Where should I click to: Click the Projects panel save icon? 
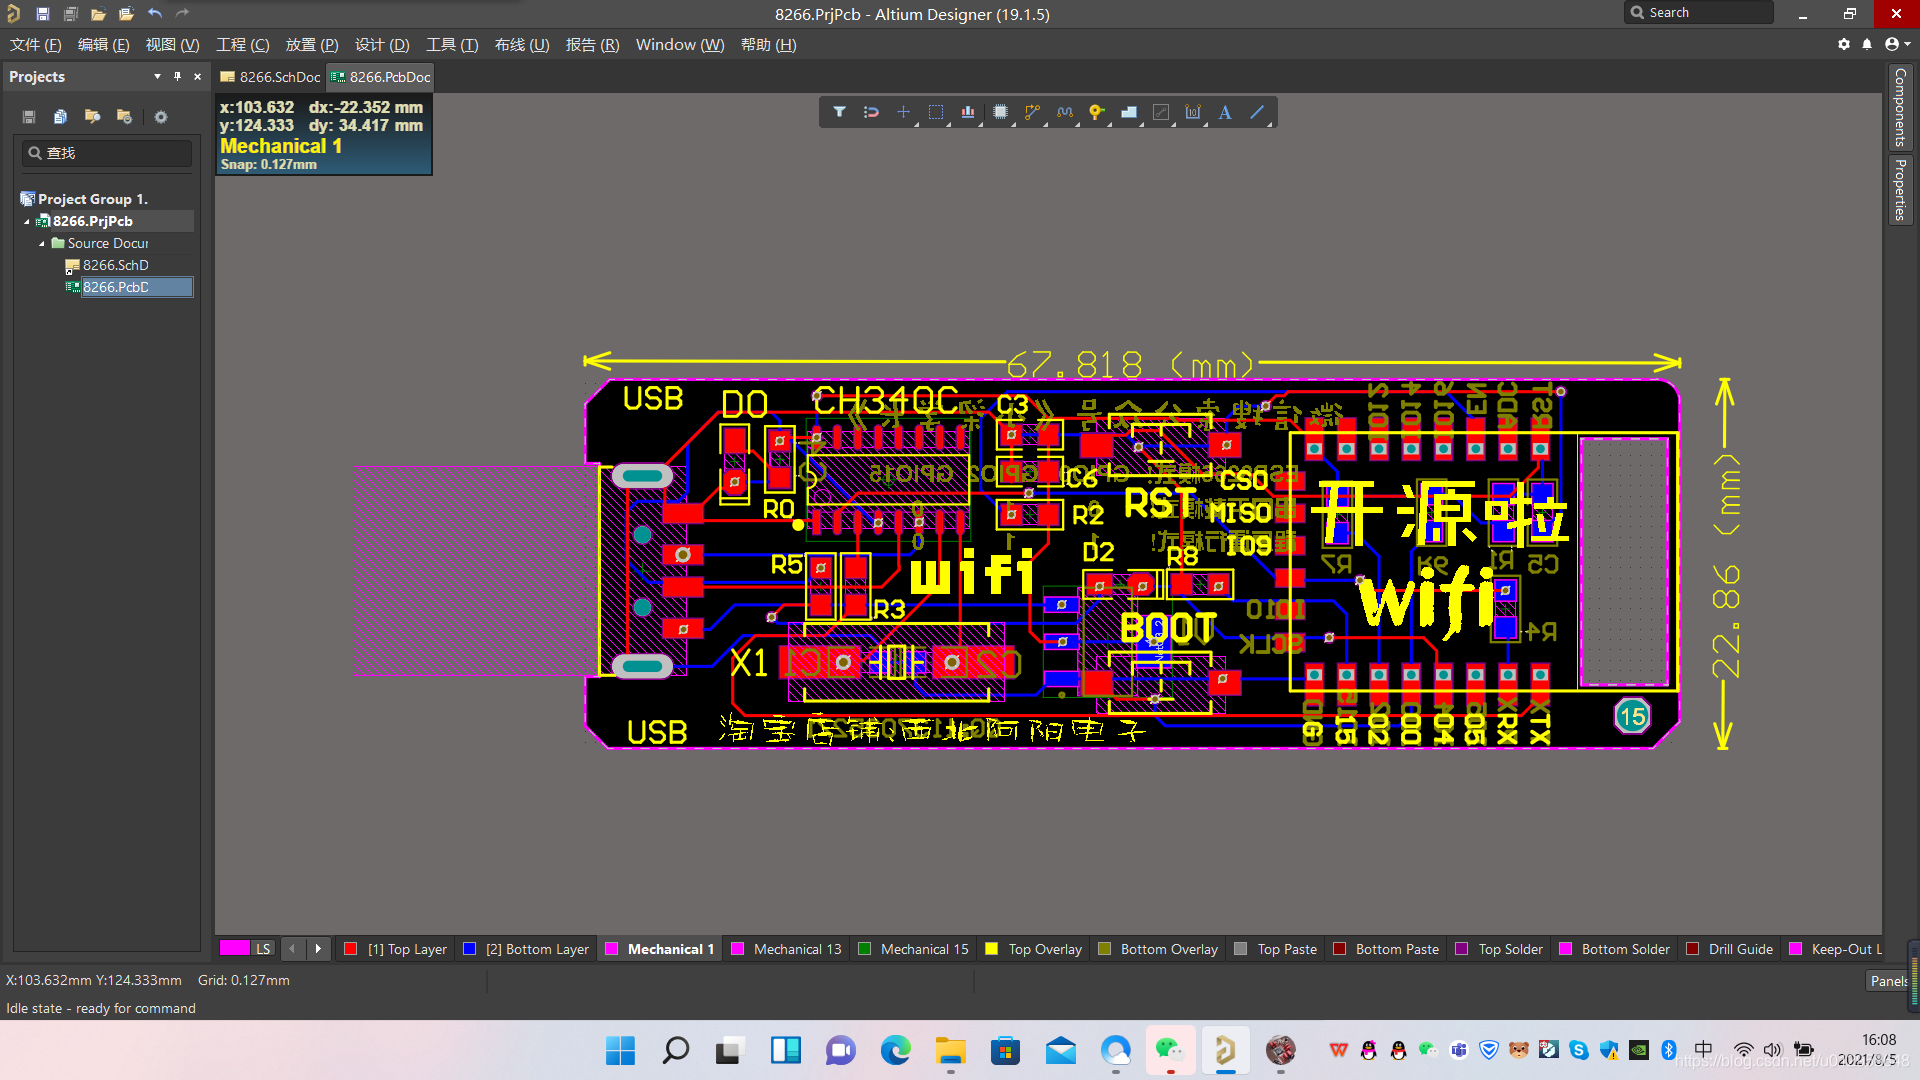coord(29,117)
